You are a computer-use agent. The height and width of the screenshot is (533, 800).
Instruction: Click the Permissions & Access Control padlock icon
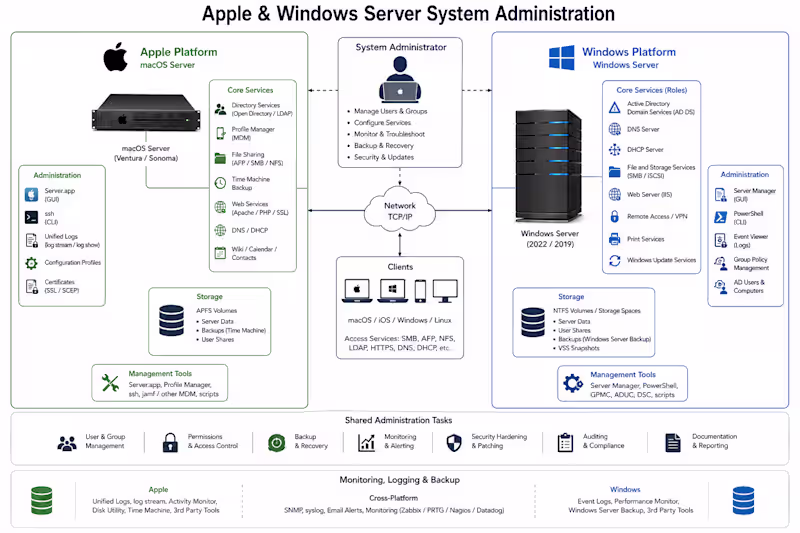click(170, 442)
